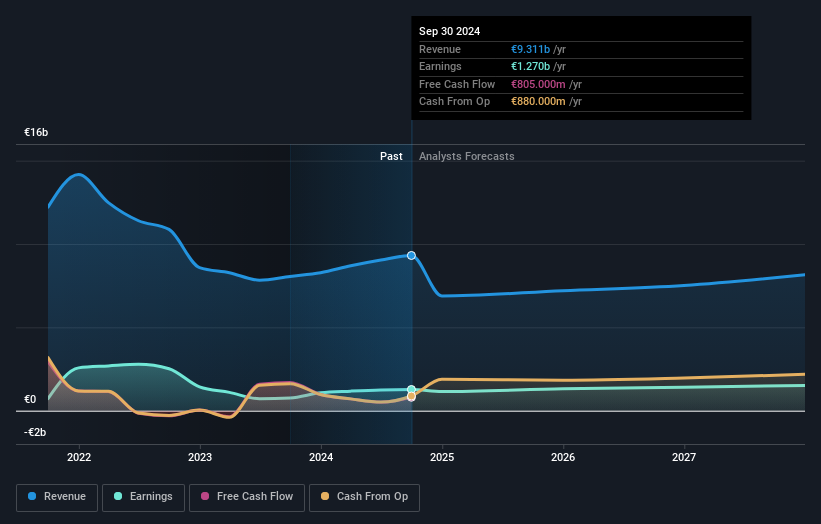Click the €0 y-axis label
Screen dimensions: 821x524
pyautogui.click(x=30, y=399)
